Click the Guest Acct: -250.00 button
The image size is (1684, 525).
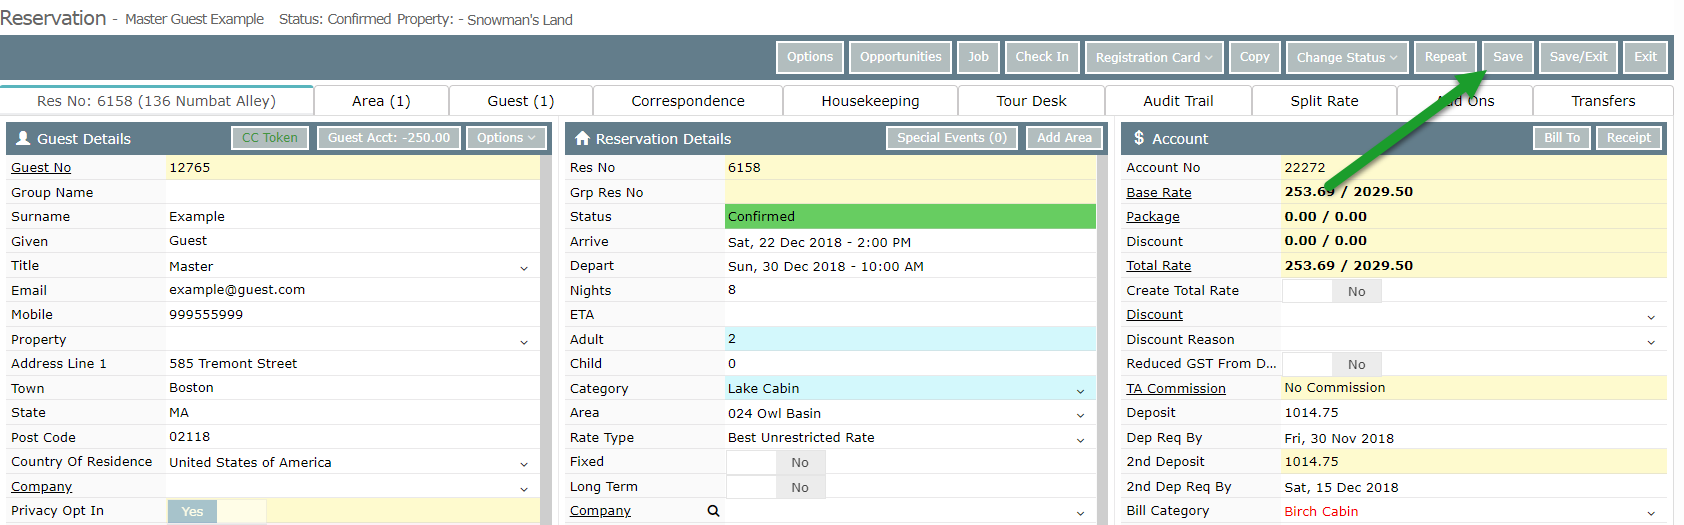coord(389,138)
